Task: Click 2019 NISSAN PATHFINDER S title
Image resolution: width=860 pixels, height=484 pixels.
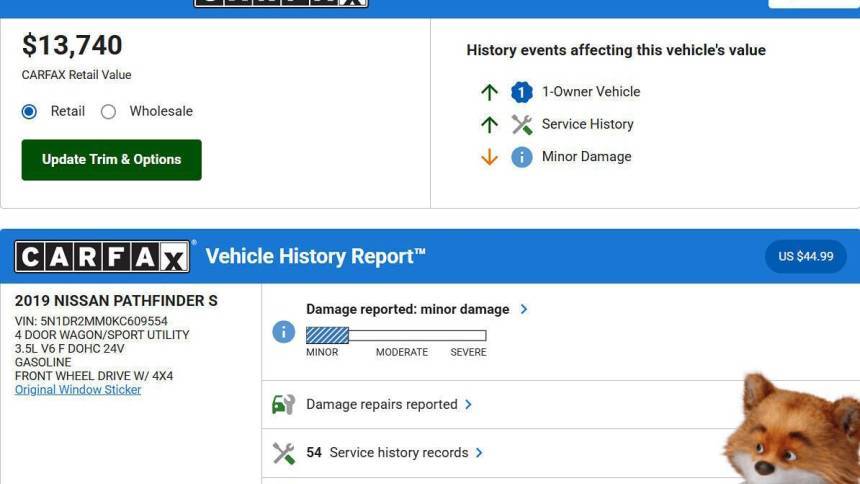Action: pos(116,301)
